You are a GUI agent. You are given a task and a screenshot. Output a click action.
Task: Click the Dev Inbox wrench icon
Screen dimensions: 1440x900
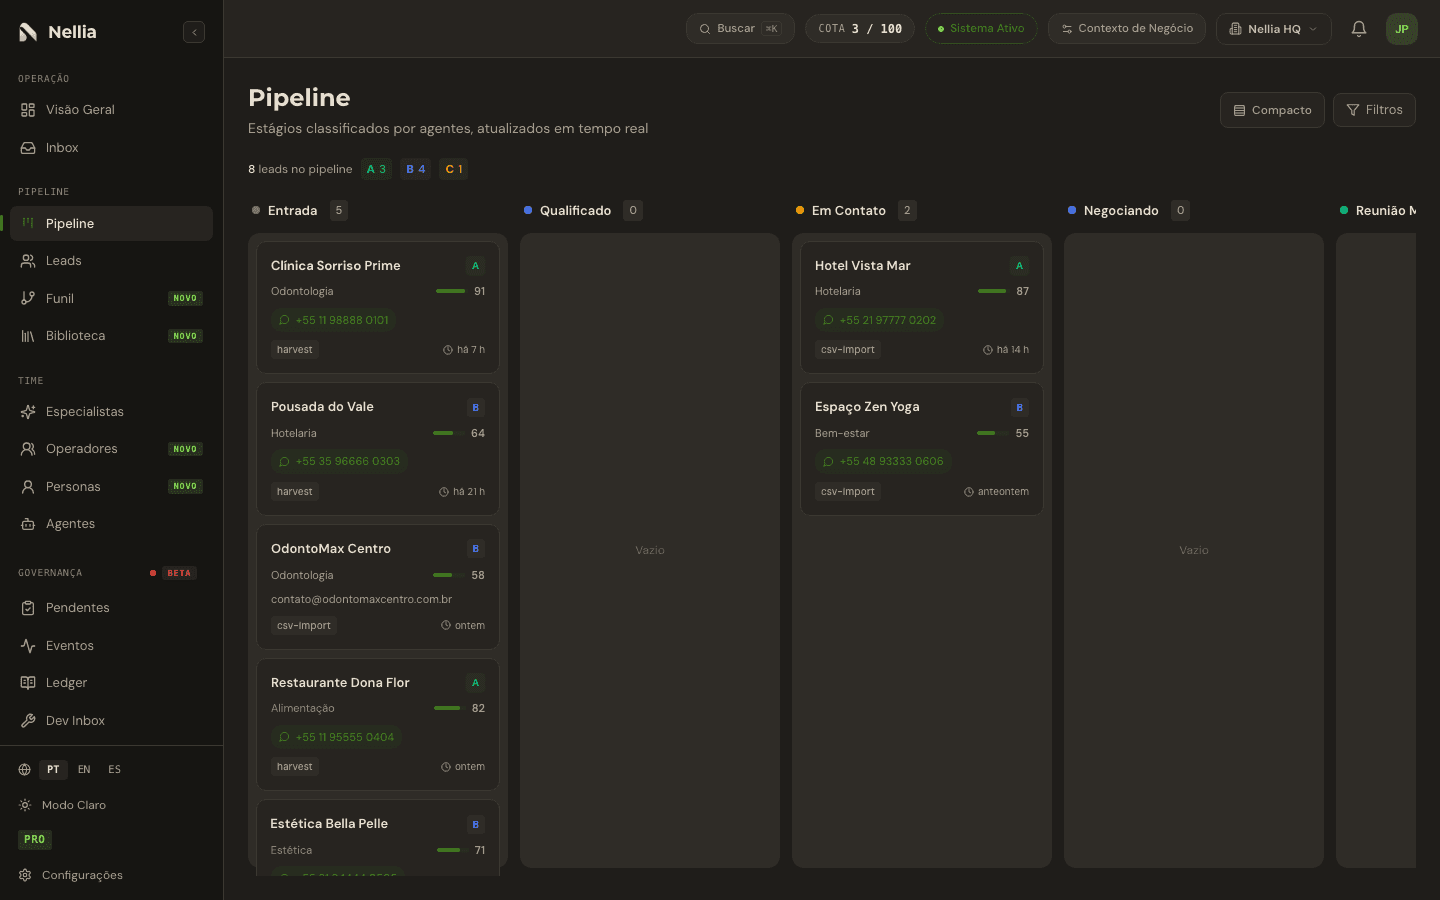click(28, 721)
